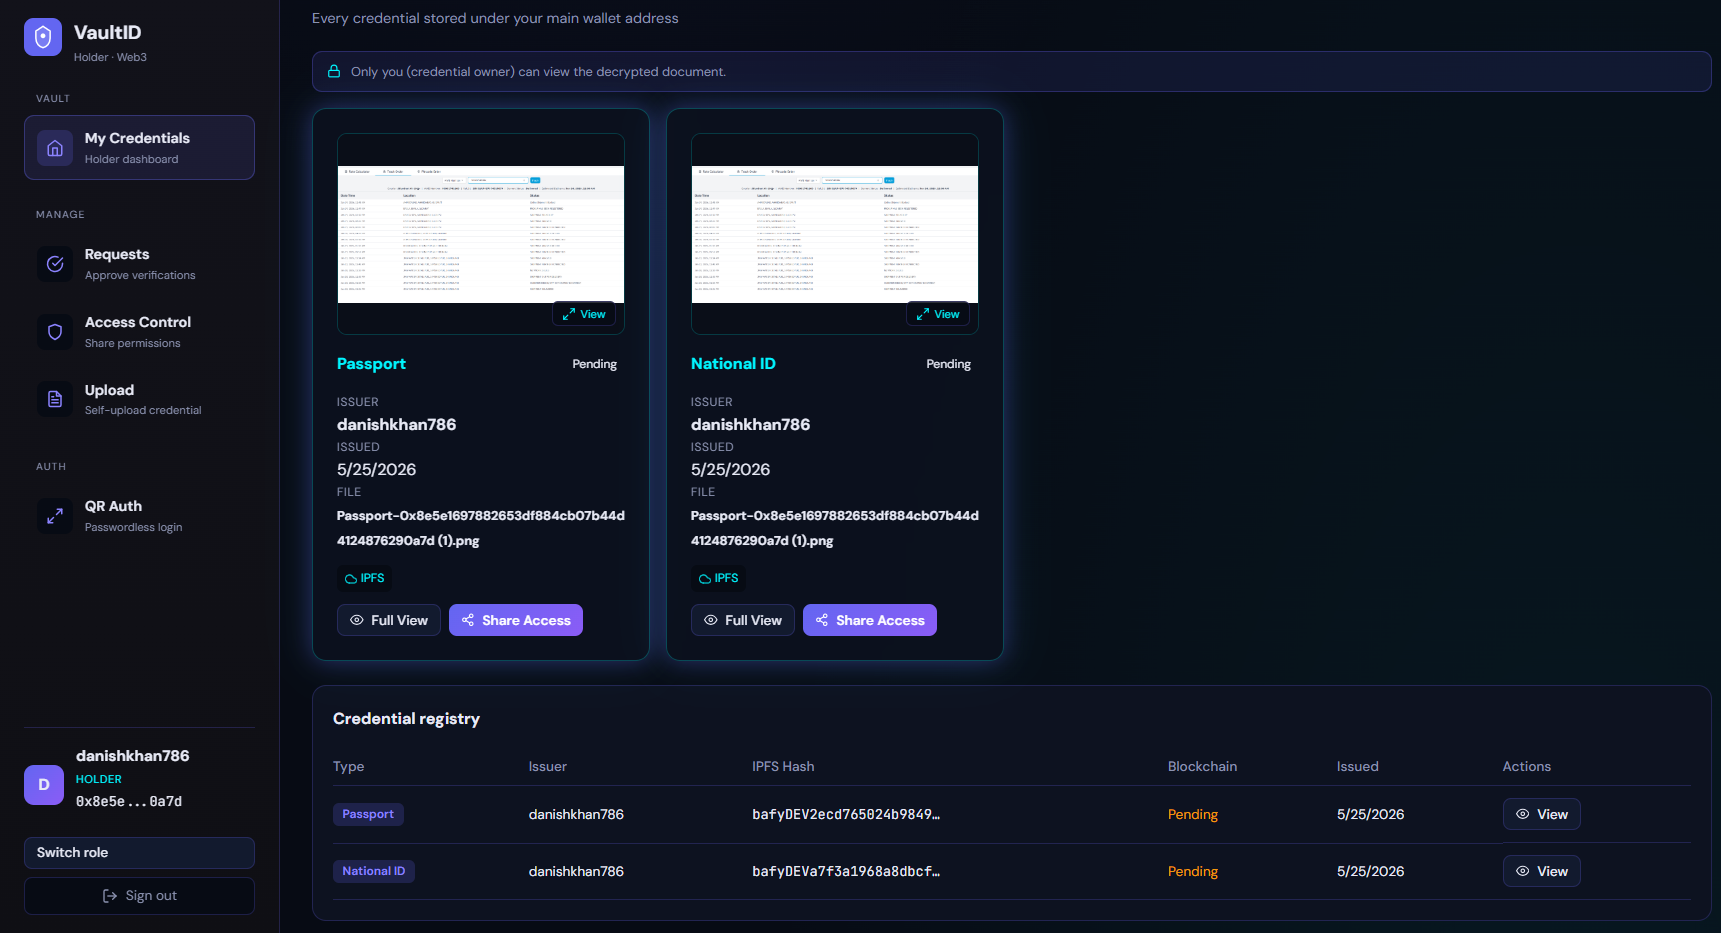Click Pending status in National ID registry row
The height and width of the screenshot is (933, 1721).
point(1193,871)
